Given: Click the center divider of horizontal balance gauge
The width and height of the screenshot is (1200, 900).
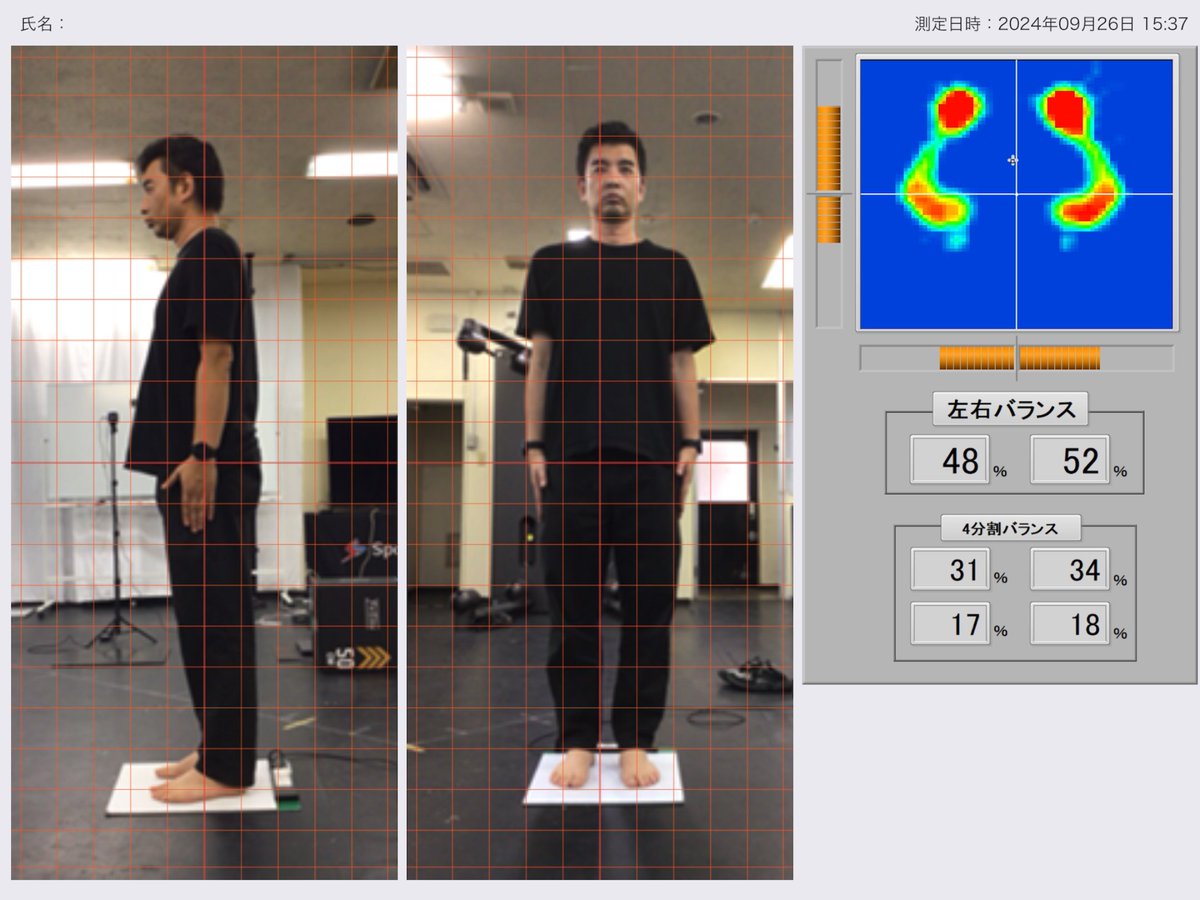Looking at the screenshot, I should [1015, 355].
